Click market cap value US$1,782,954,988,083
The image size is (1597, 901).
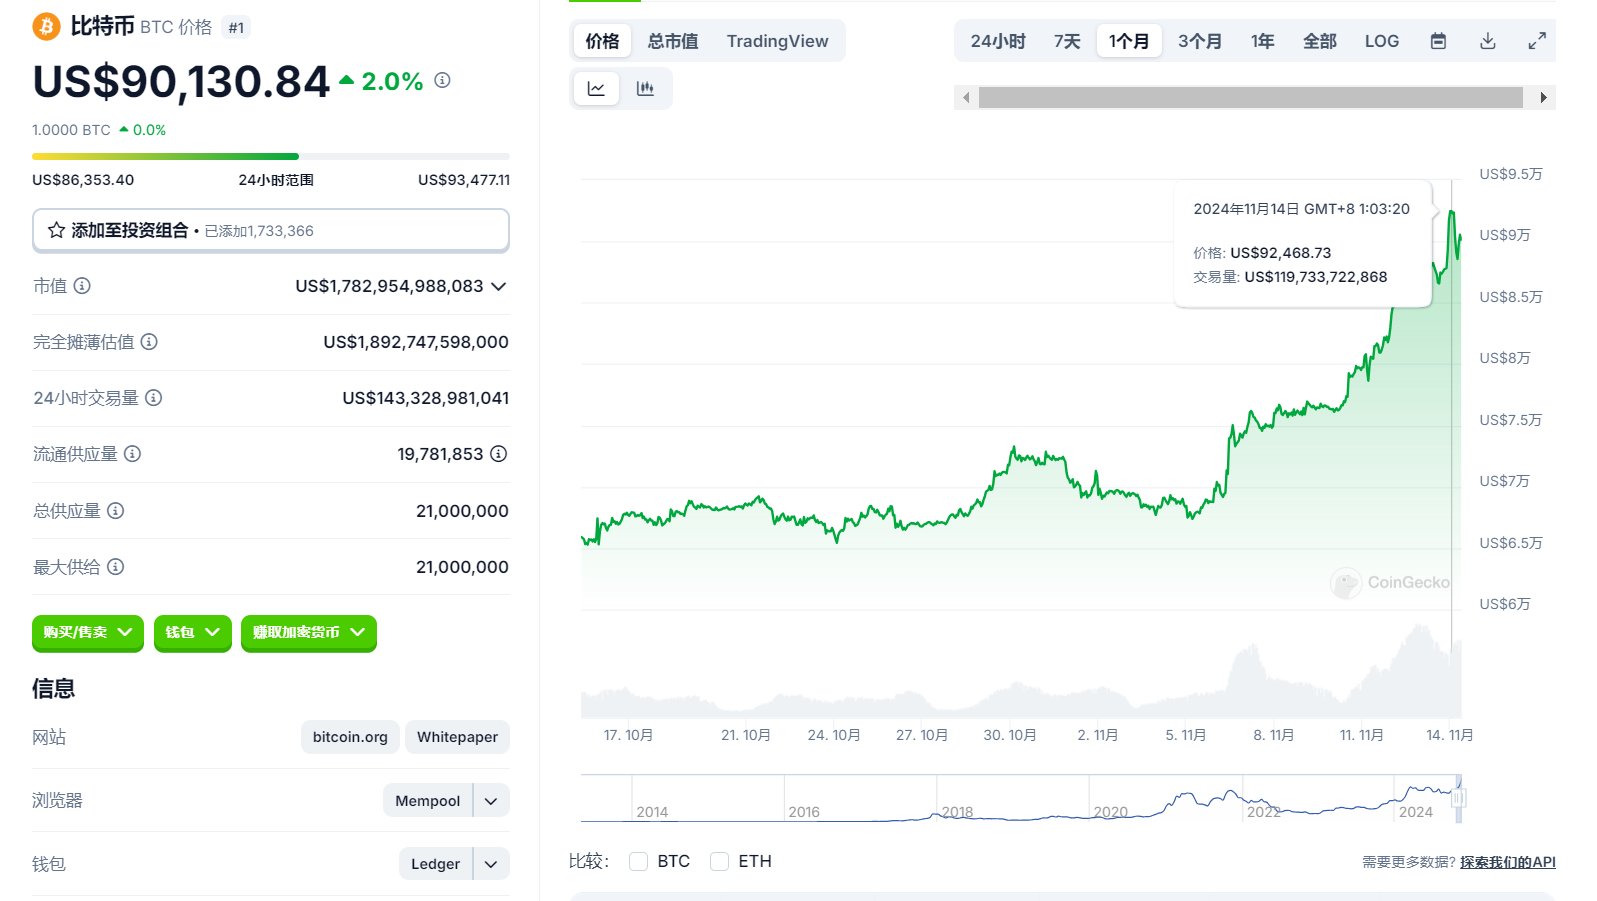[x=389, y=286]
